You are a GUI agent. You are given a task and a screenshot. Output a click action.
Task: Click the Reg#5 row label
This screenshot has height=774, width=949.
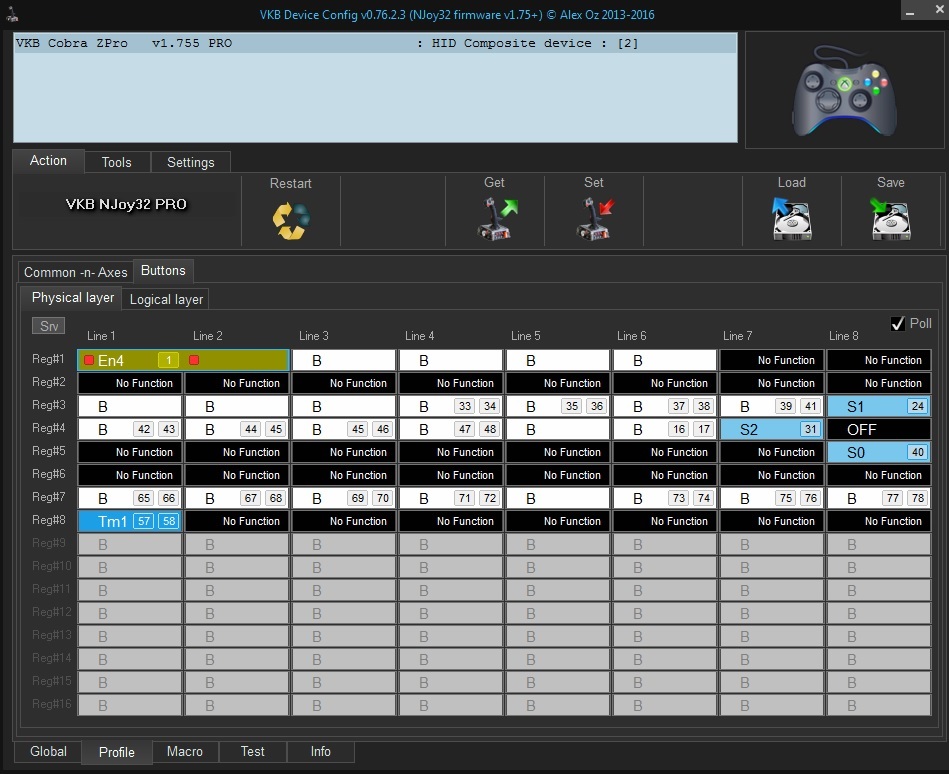coord(48,451)
